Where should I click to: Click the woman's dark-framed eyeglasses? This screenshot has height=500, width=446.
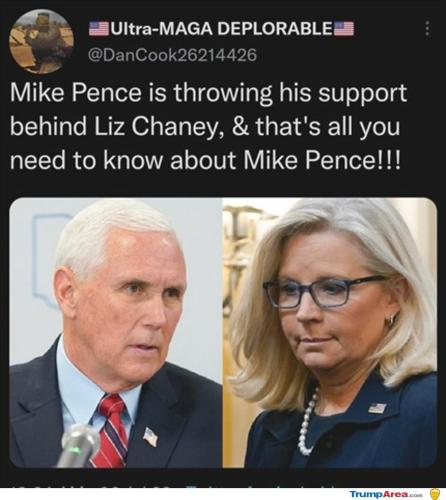324,292
